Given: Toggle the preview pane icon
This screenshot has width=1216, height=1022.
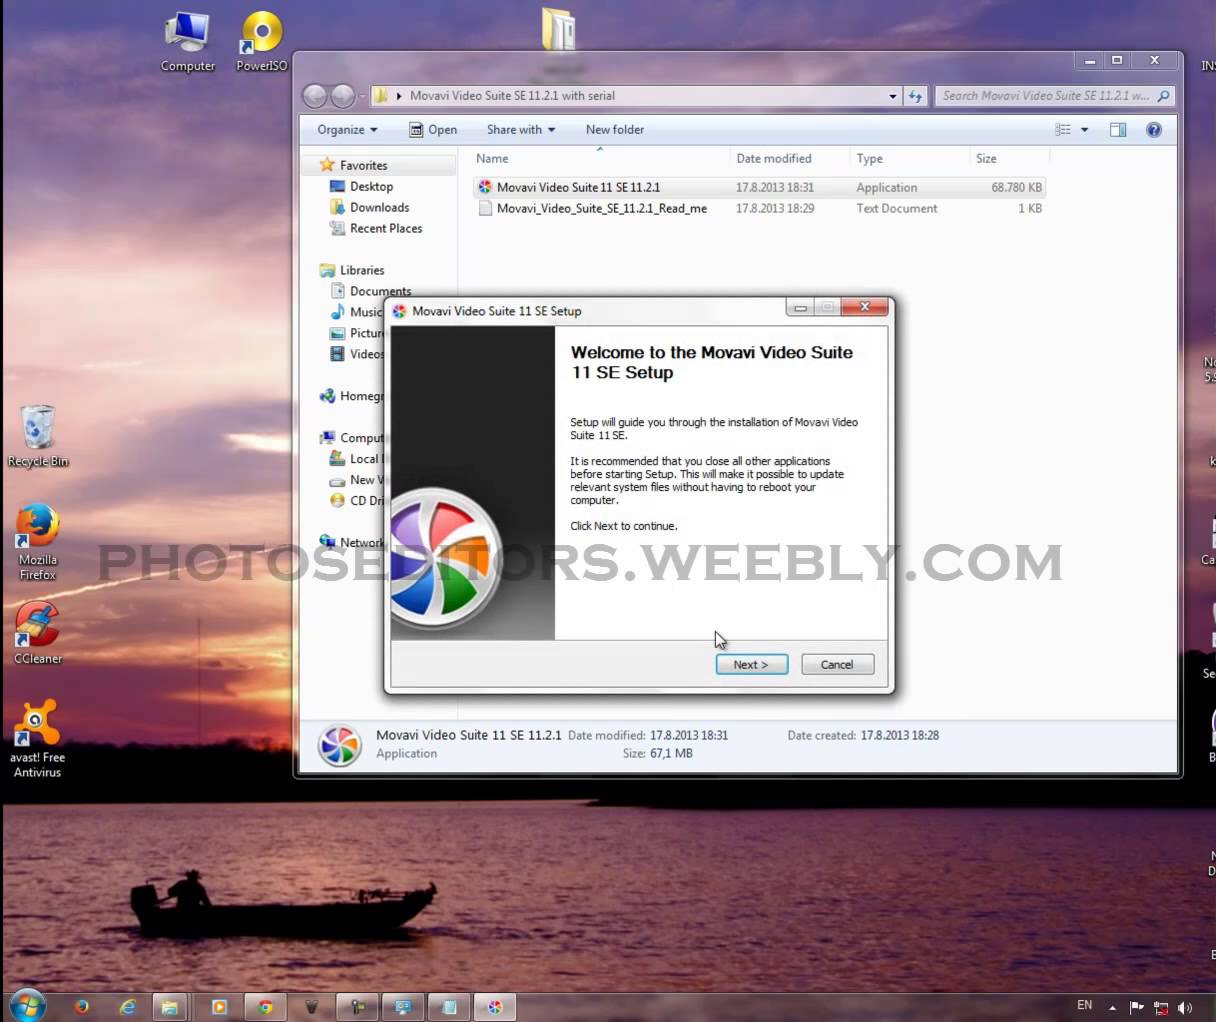Looking at the screenshot, I should [x=1118, y=130].
